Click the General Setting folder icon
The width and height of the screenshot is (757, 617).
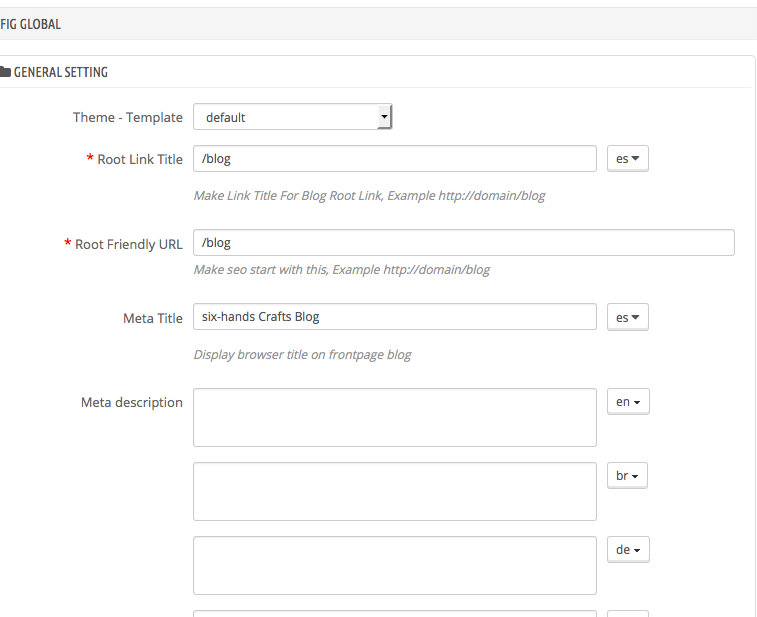point(5,72)
